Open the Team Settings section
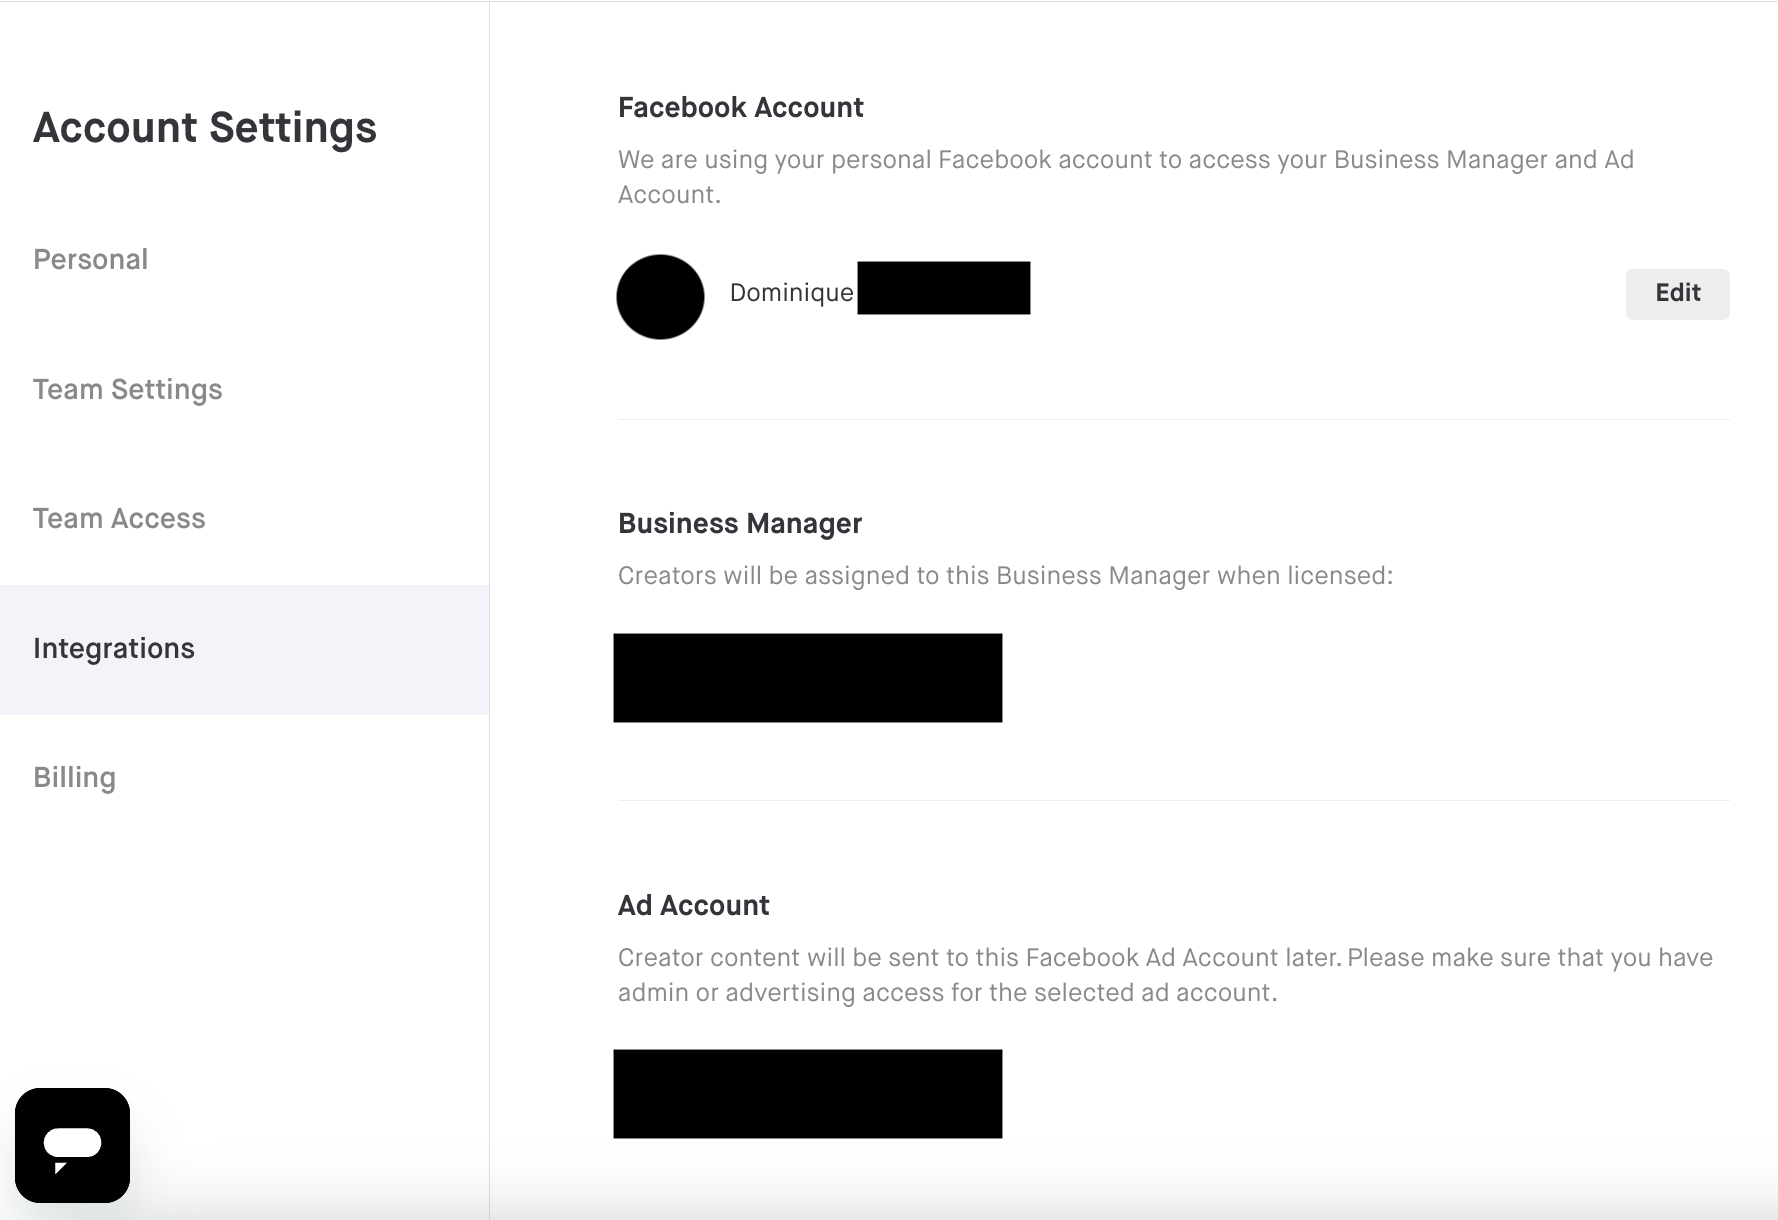The image size is (1778, 1220). [127, 389]
